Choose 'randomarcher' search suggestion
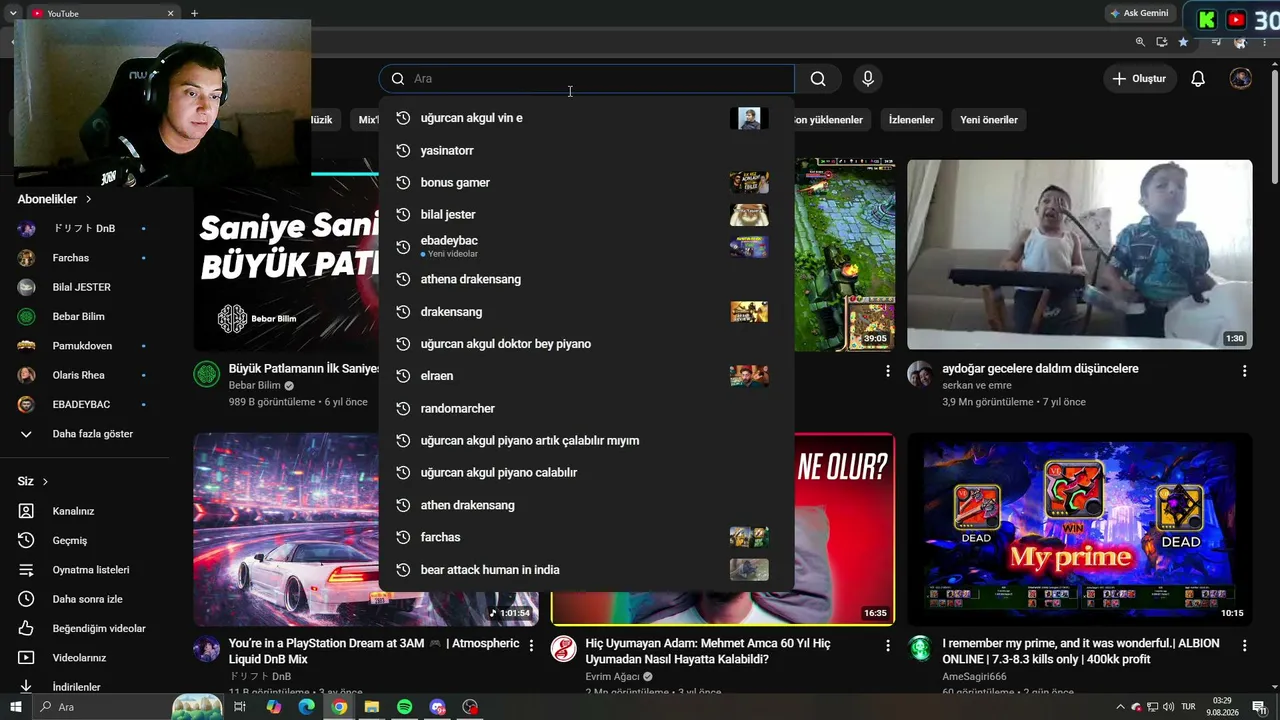The width and height of the screenshot is (1280, 720). point(586,408)
